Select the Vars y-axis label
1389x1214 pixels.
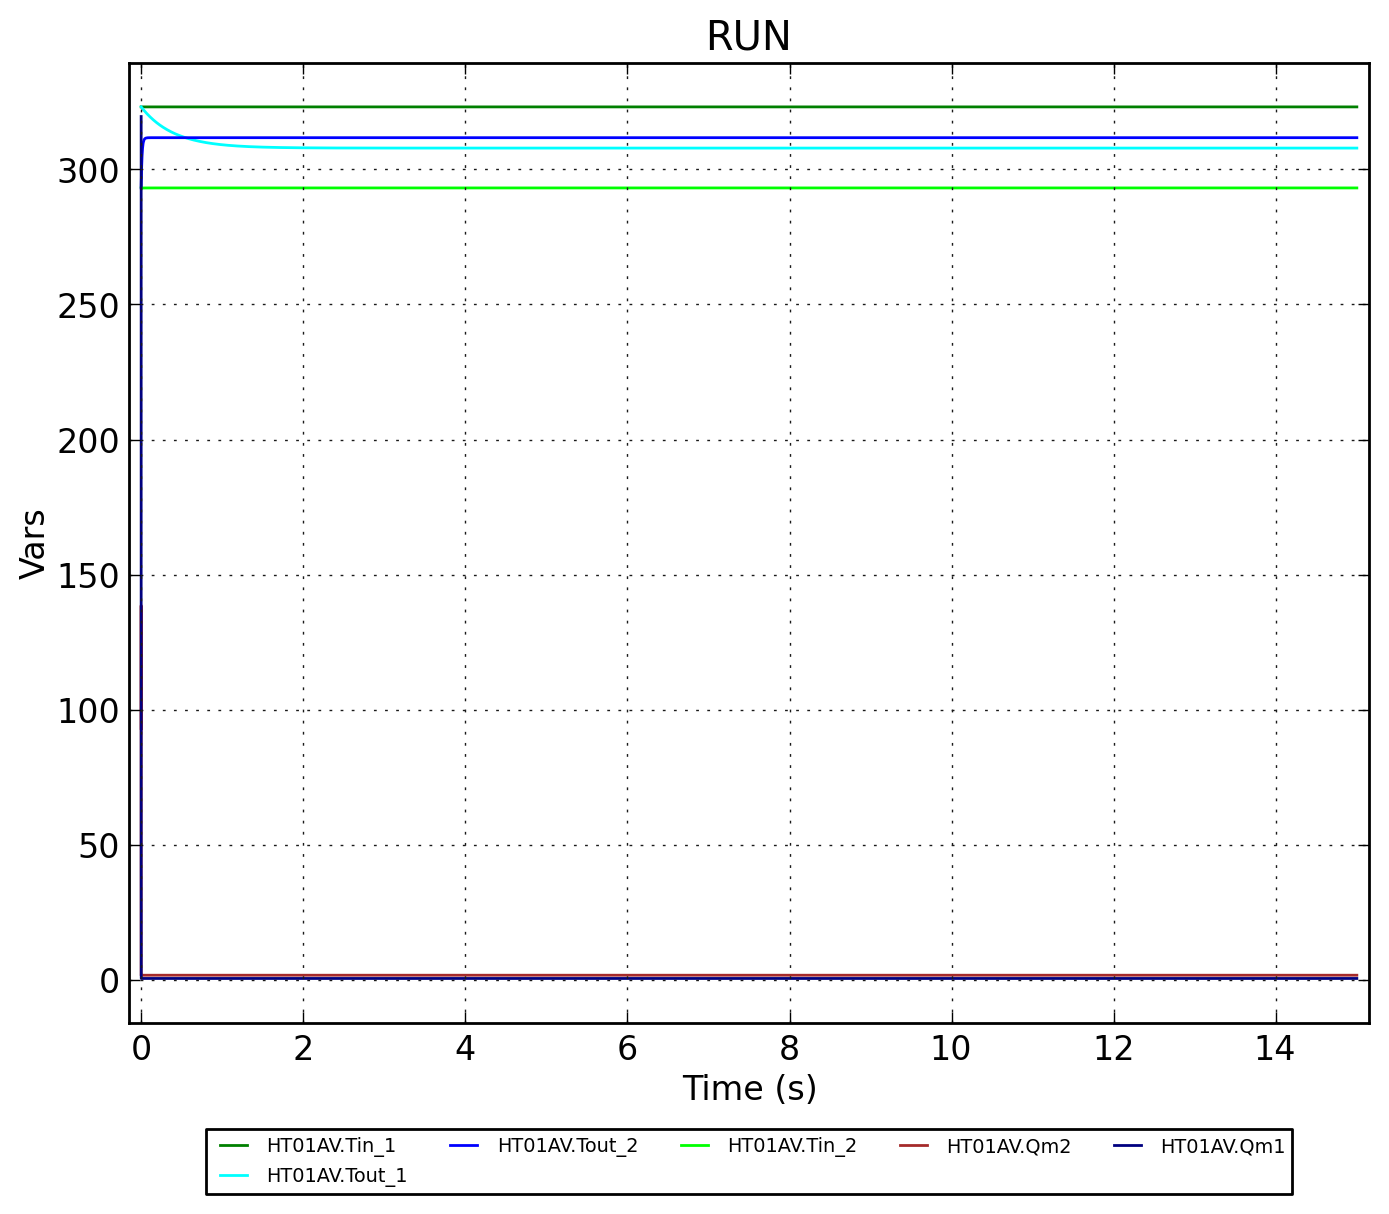(33, 543)
